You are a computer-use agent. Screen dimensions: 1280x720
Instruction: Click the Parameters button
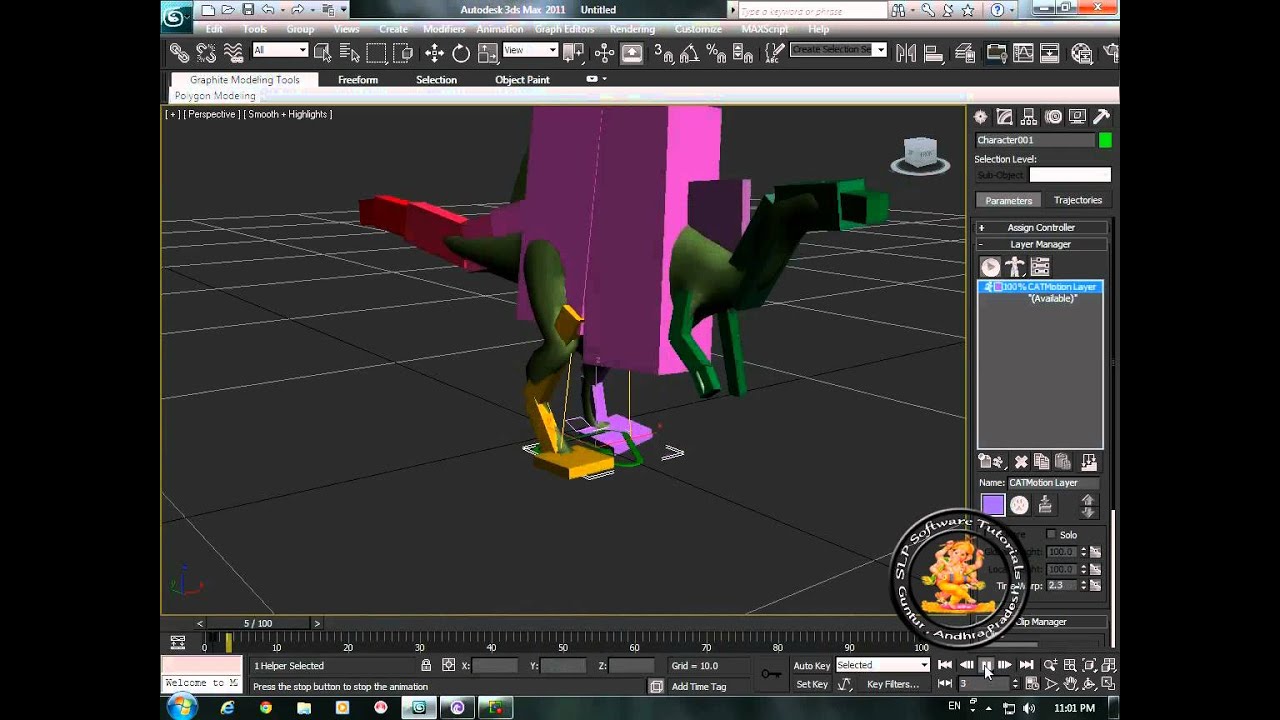[x=1008, y=200]
